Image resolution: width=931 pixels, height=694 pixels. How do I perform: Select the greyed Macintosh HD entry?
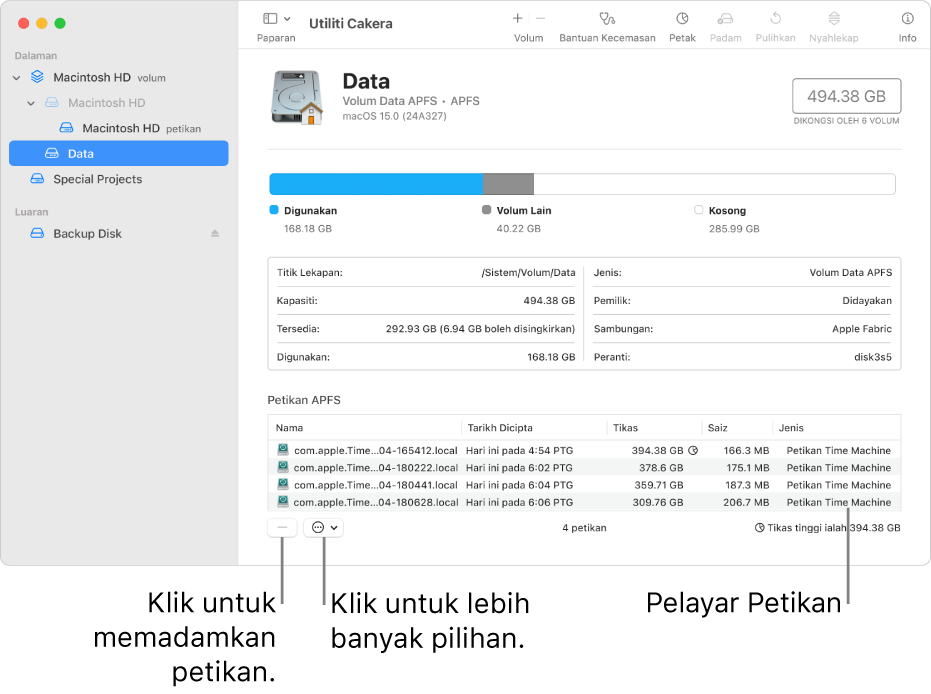(106, 103)
